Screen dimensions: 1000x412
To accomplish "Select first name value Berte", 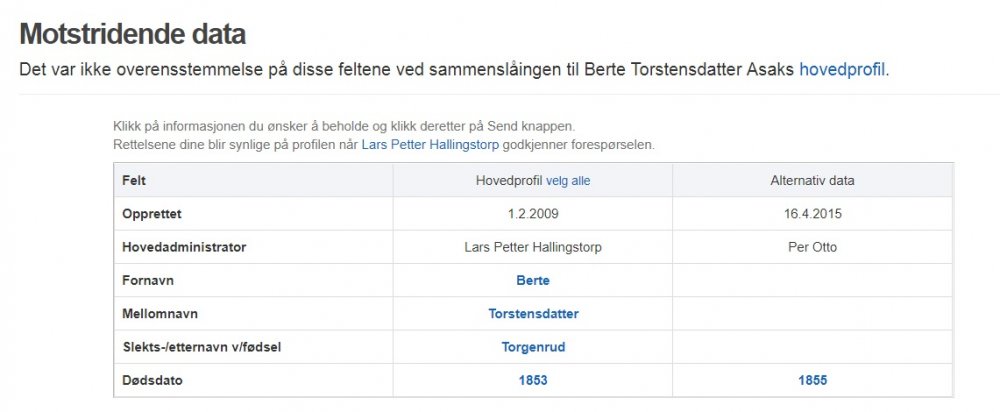I will (x=533, y=280).
